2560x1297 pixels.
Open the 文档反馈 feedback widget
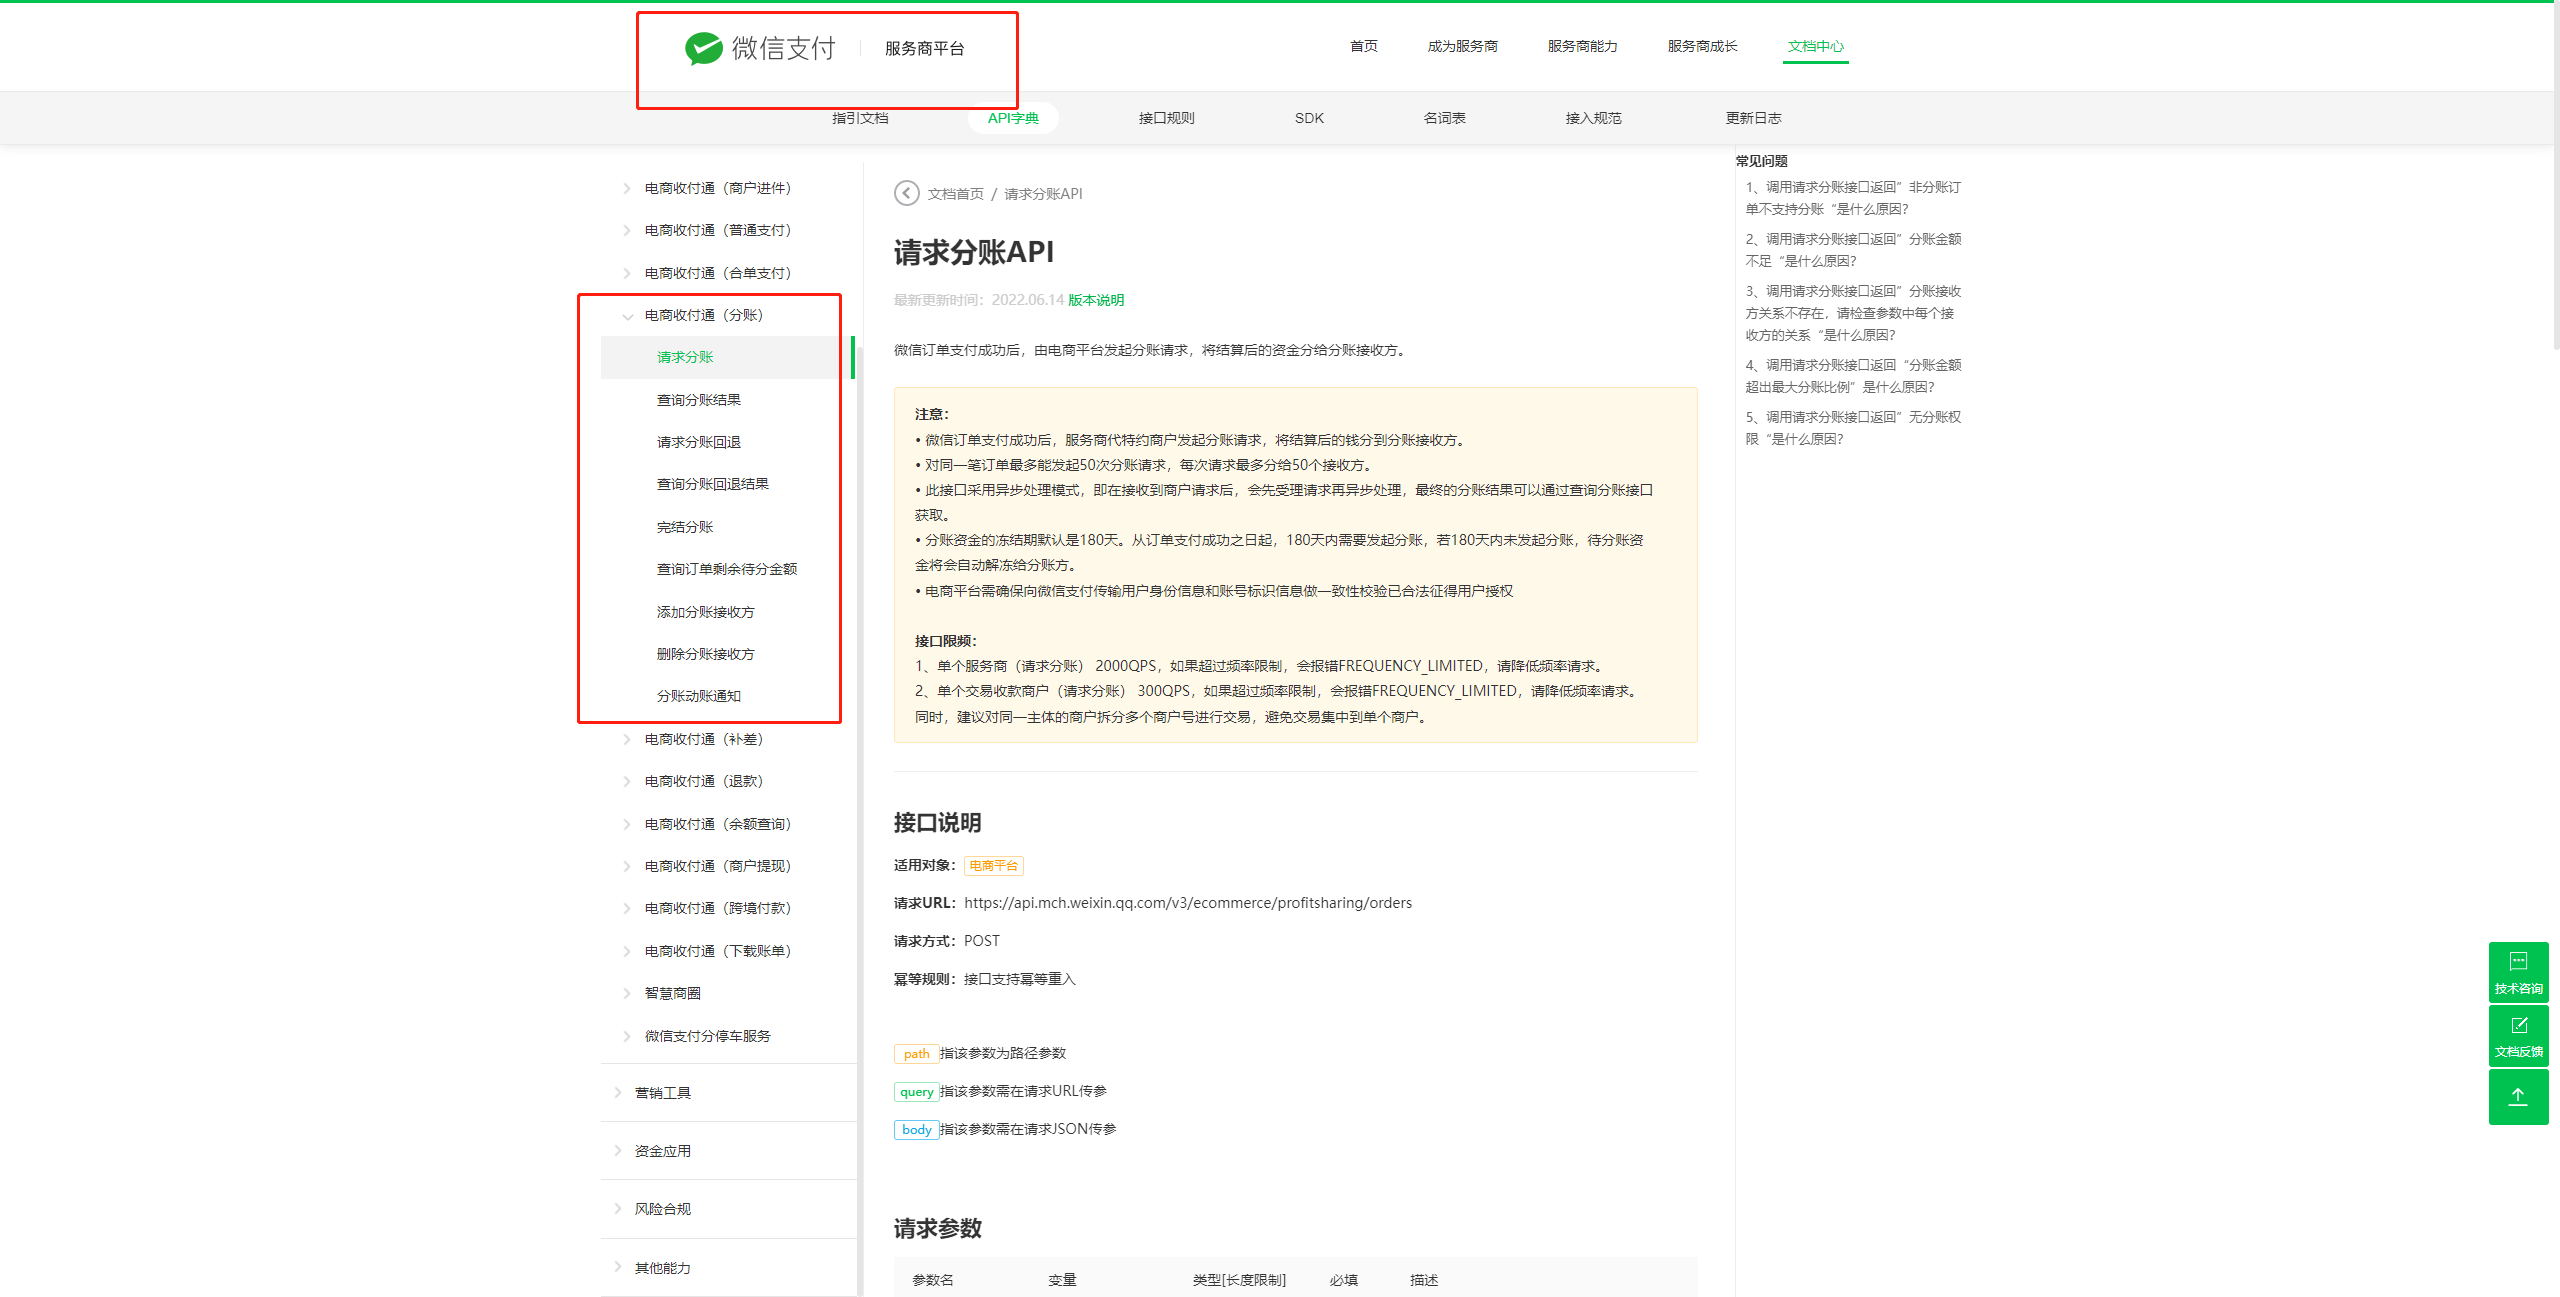[2517, 1035]
